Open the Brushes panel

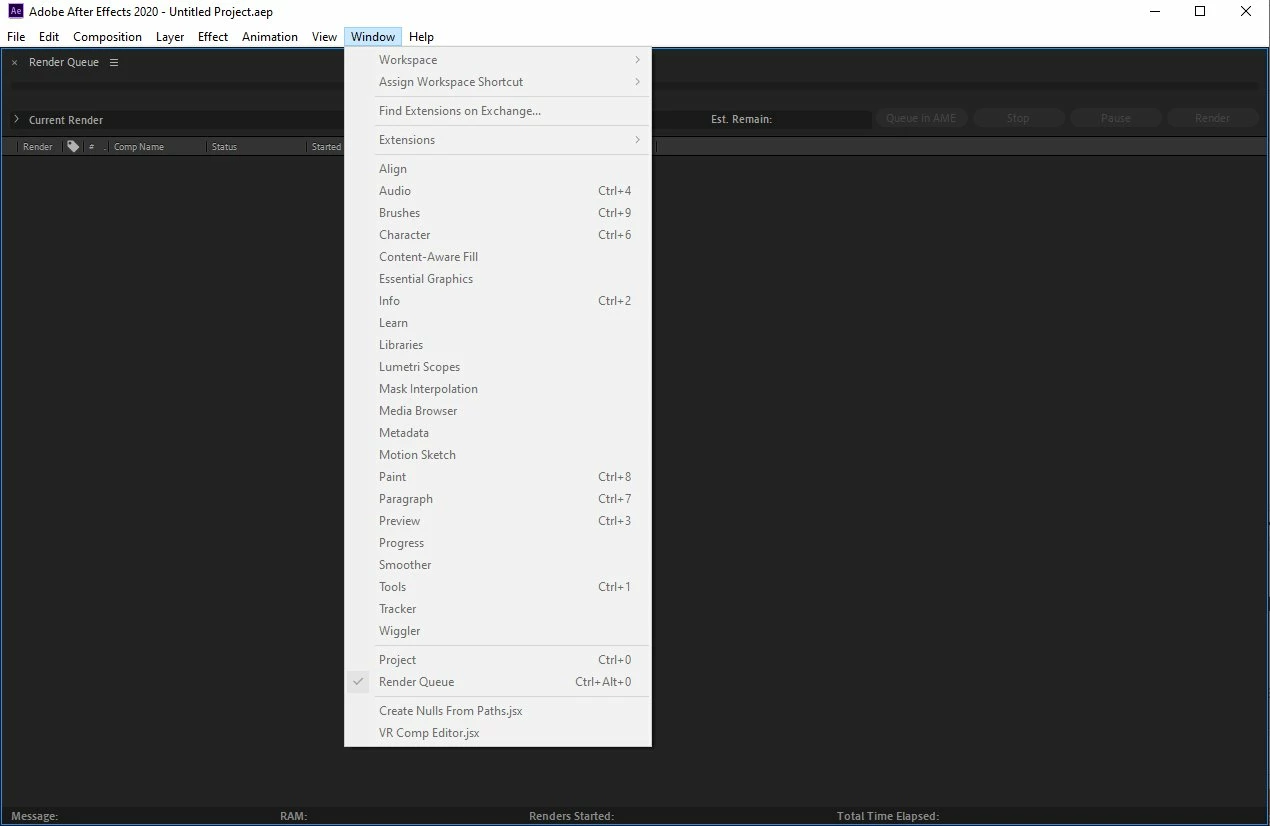tap(498, 213)
